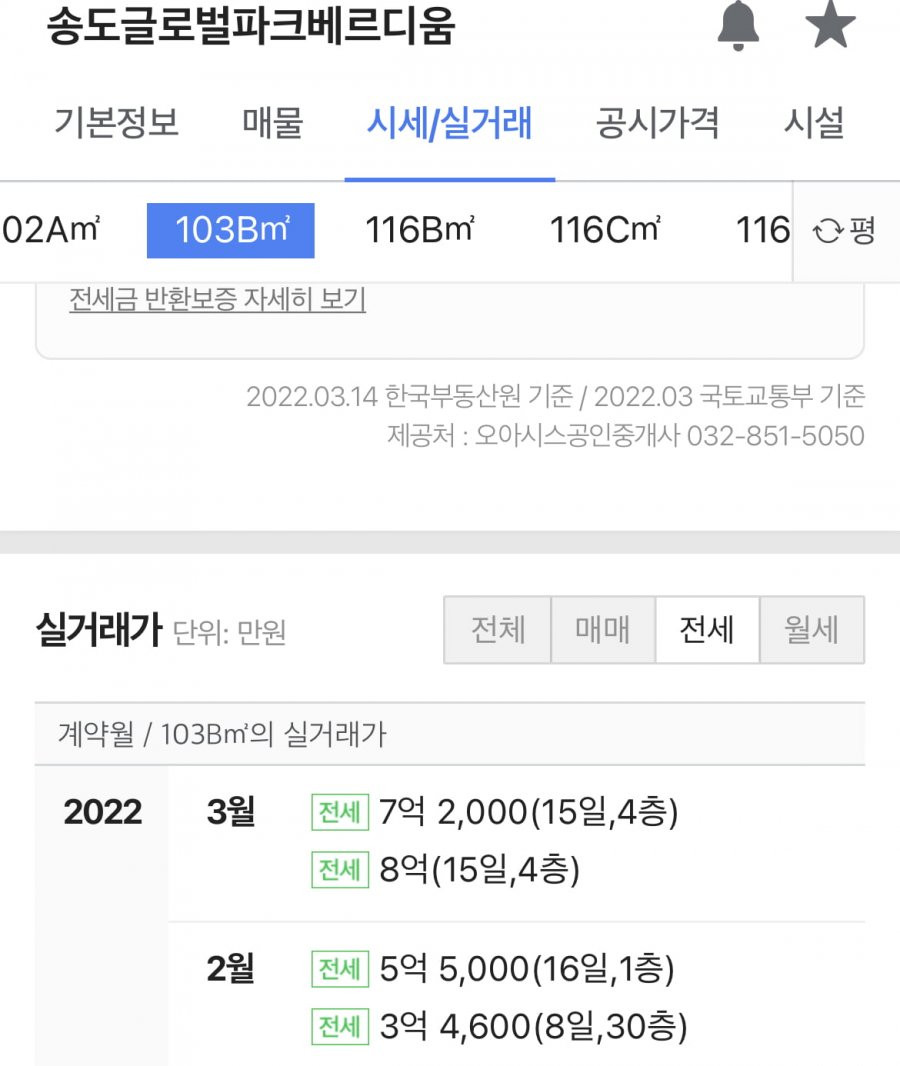Select the partially visible 116 size option
The width and height of the screenshot is (900, 1066).
point(763,230)
